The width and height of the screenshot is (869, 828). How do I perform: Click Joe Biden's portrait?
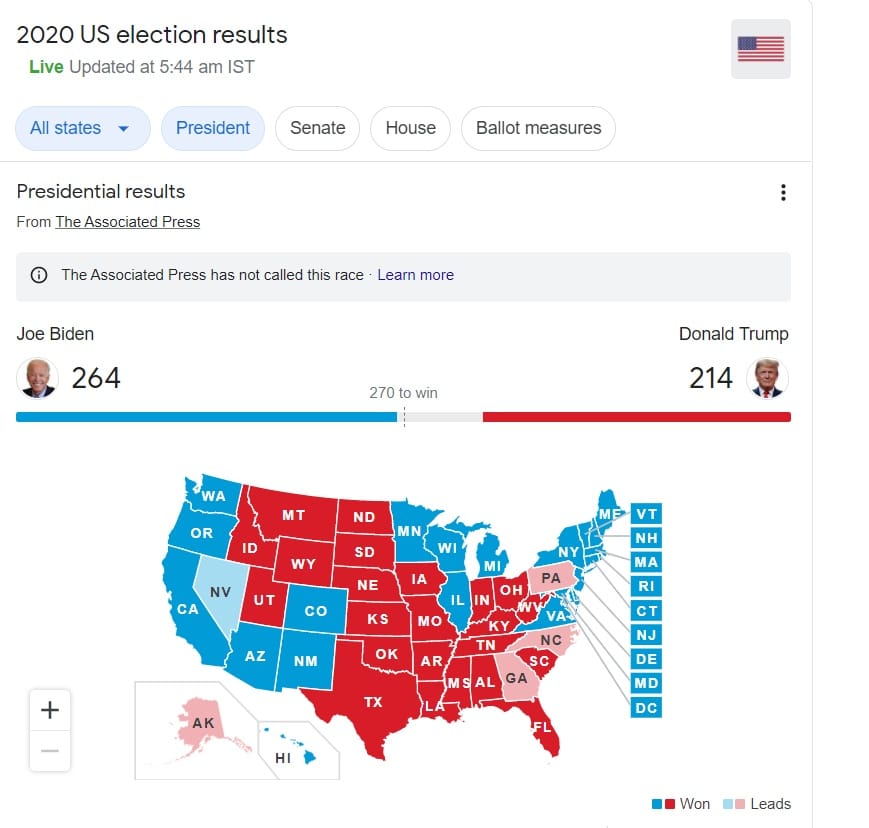coord(37,378)
